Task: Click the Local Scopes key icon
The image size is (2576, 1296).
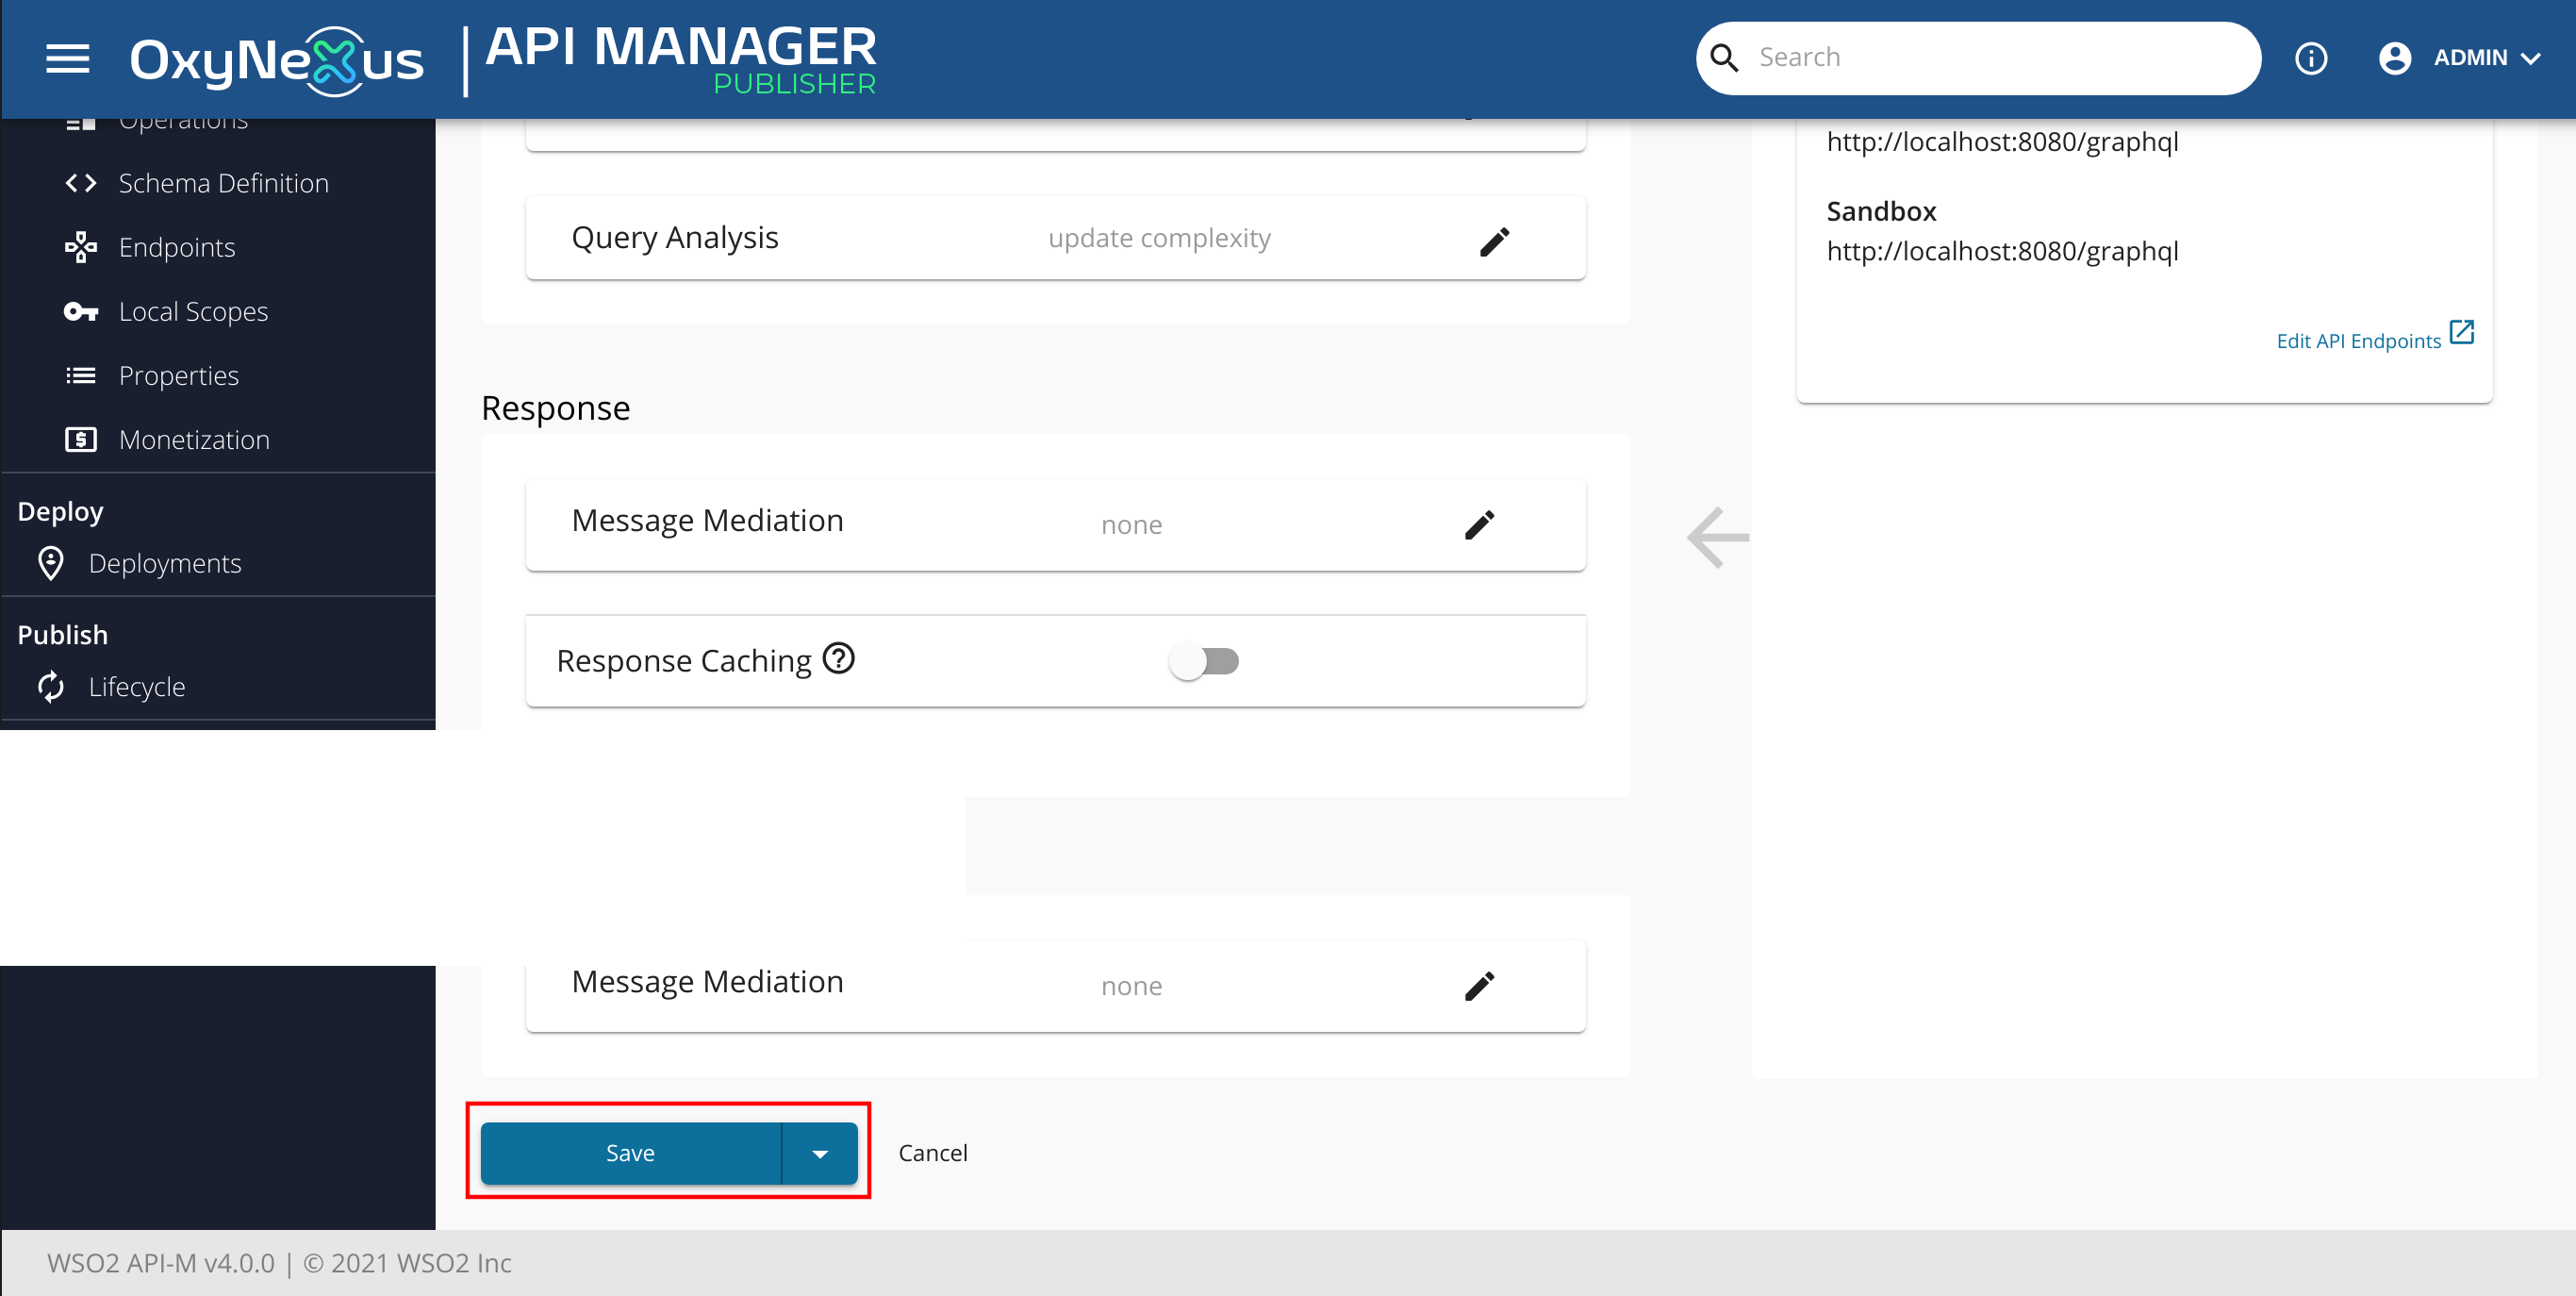Action: click(80, 311)
